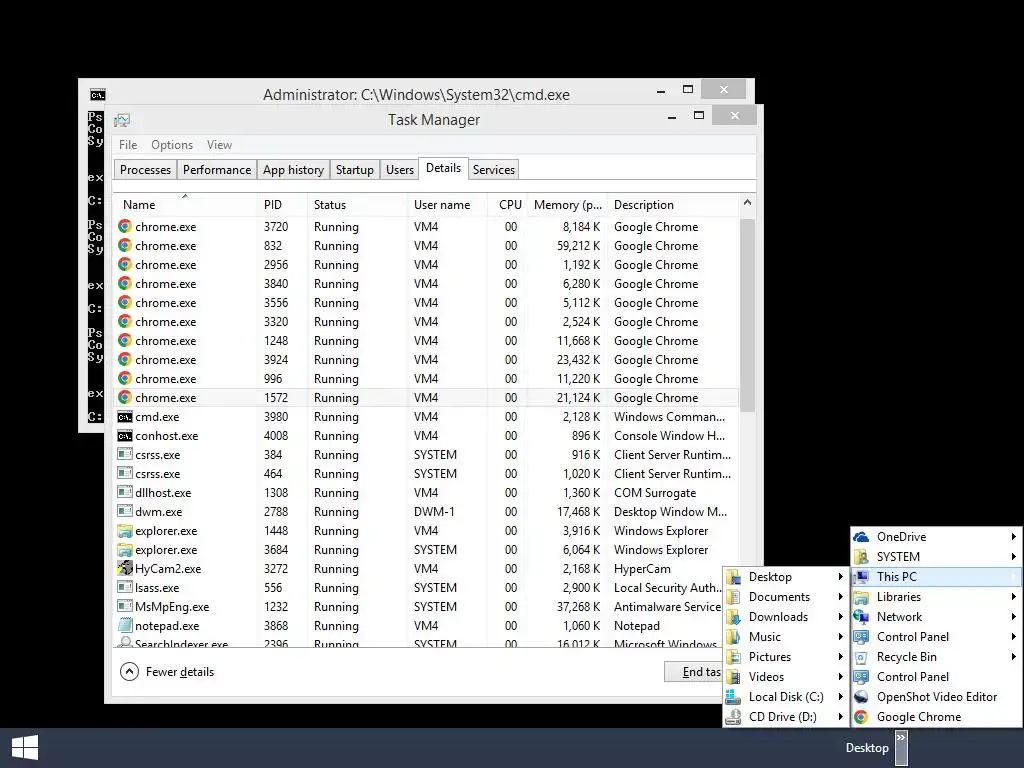Switch to the Startup tab

[x=355, y=170]
